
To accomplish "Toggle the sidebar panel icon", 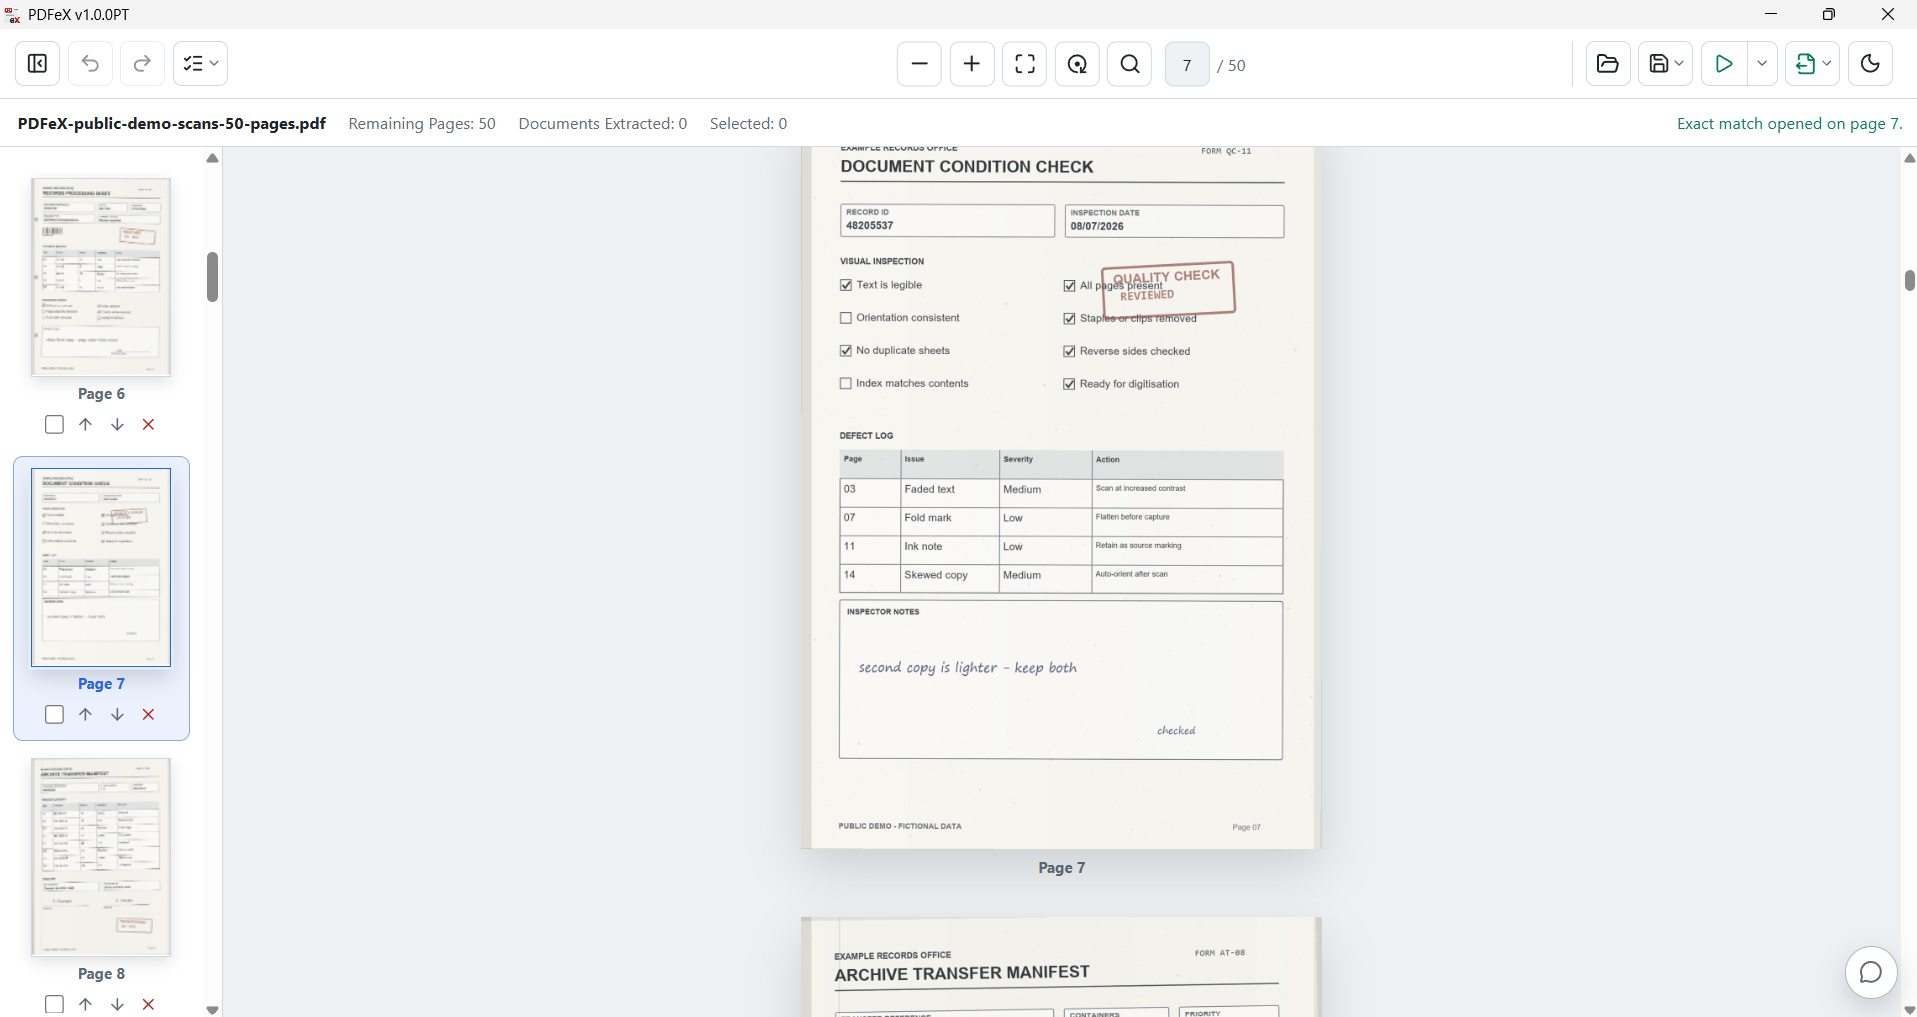I will [x=38, y=64].
